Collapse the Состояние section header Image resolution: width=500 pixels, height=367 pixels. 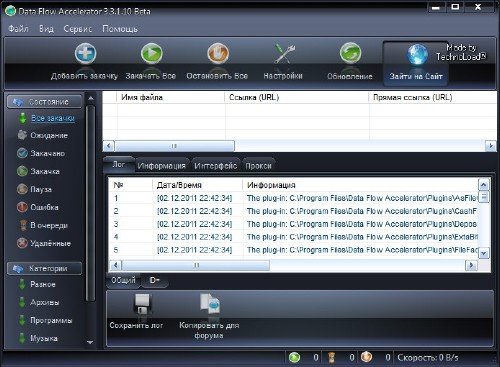click(x=44, y=102)
